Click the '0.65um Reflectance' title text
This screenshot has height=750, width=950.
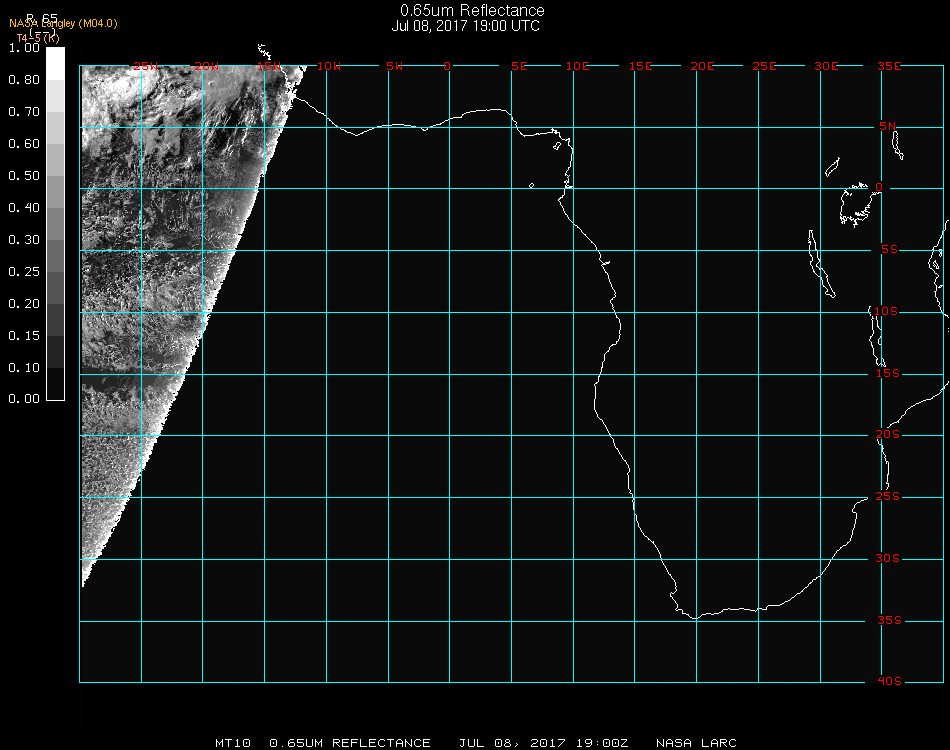pos(472,10)
